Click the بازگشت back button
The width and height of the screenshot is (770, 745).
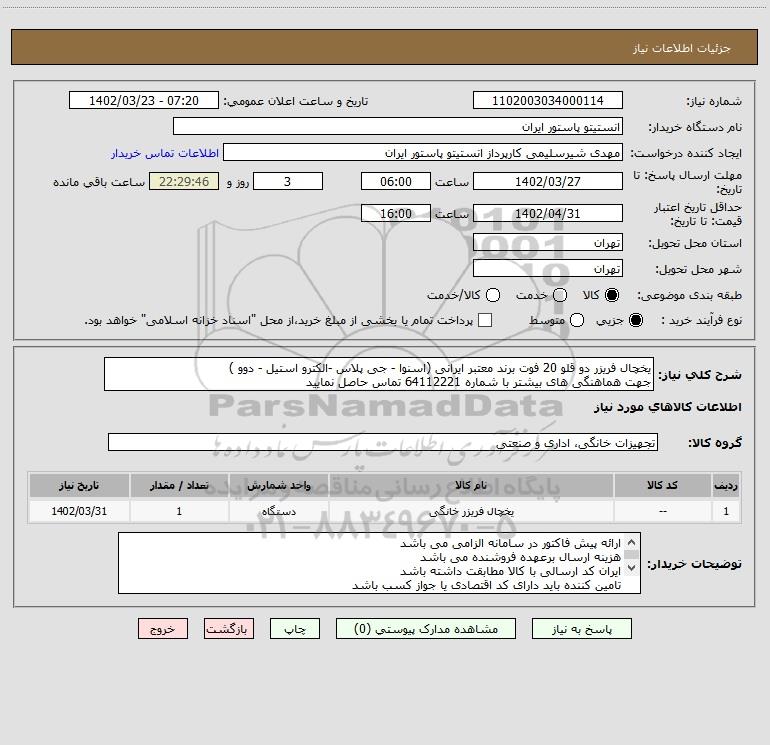click(229, 629)
